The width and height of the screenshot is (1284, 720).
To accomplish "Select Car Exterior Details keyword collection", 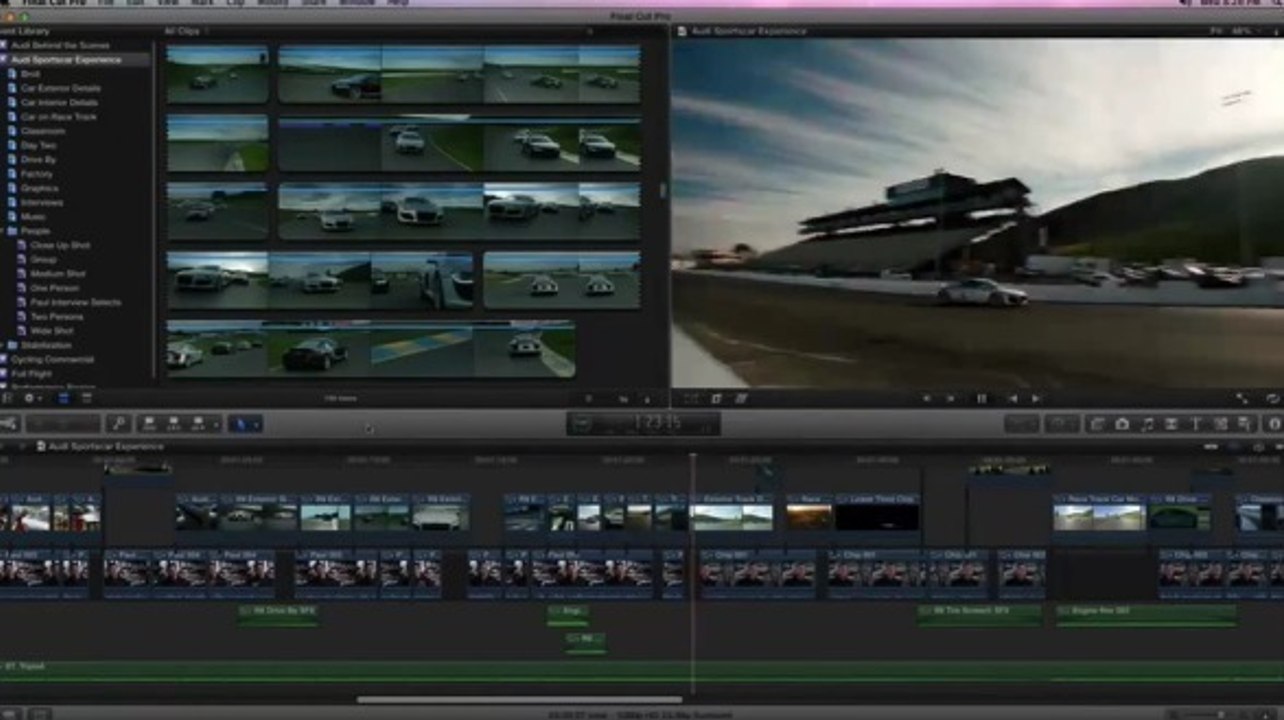I will (x=60, y=88).
